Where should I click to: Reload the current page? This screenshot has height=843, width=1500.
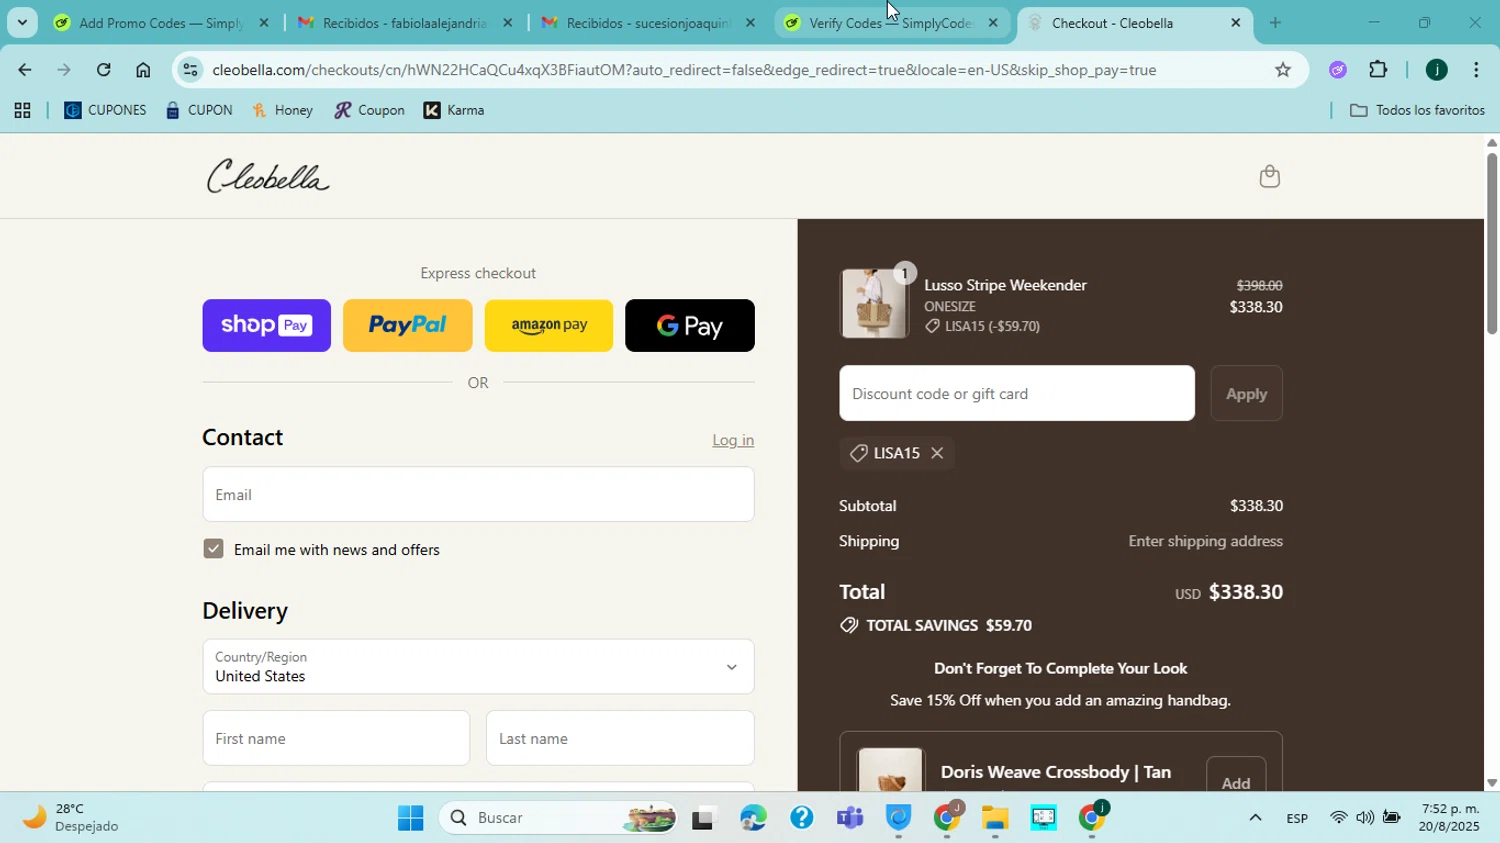103,70
